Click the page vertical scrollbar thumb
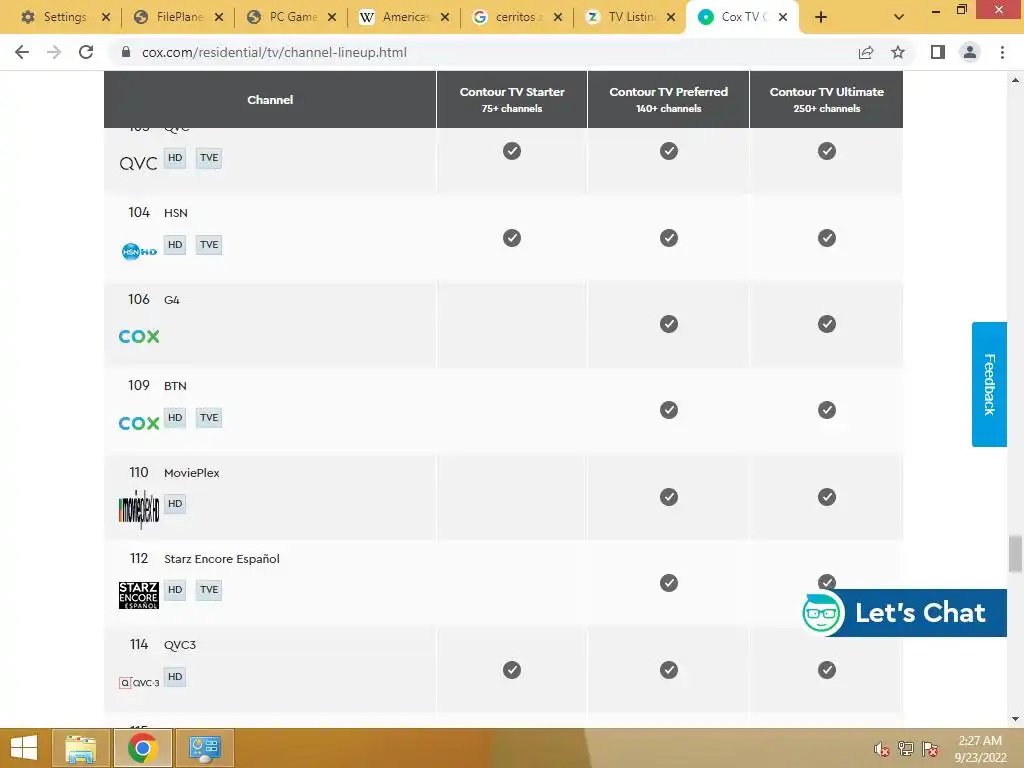 pos(1015,554)
